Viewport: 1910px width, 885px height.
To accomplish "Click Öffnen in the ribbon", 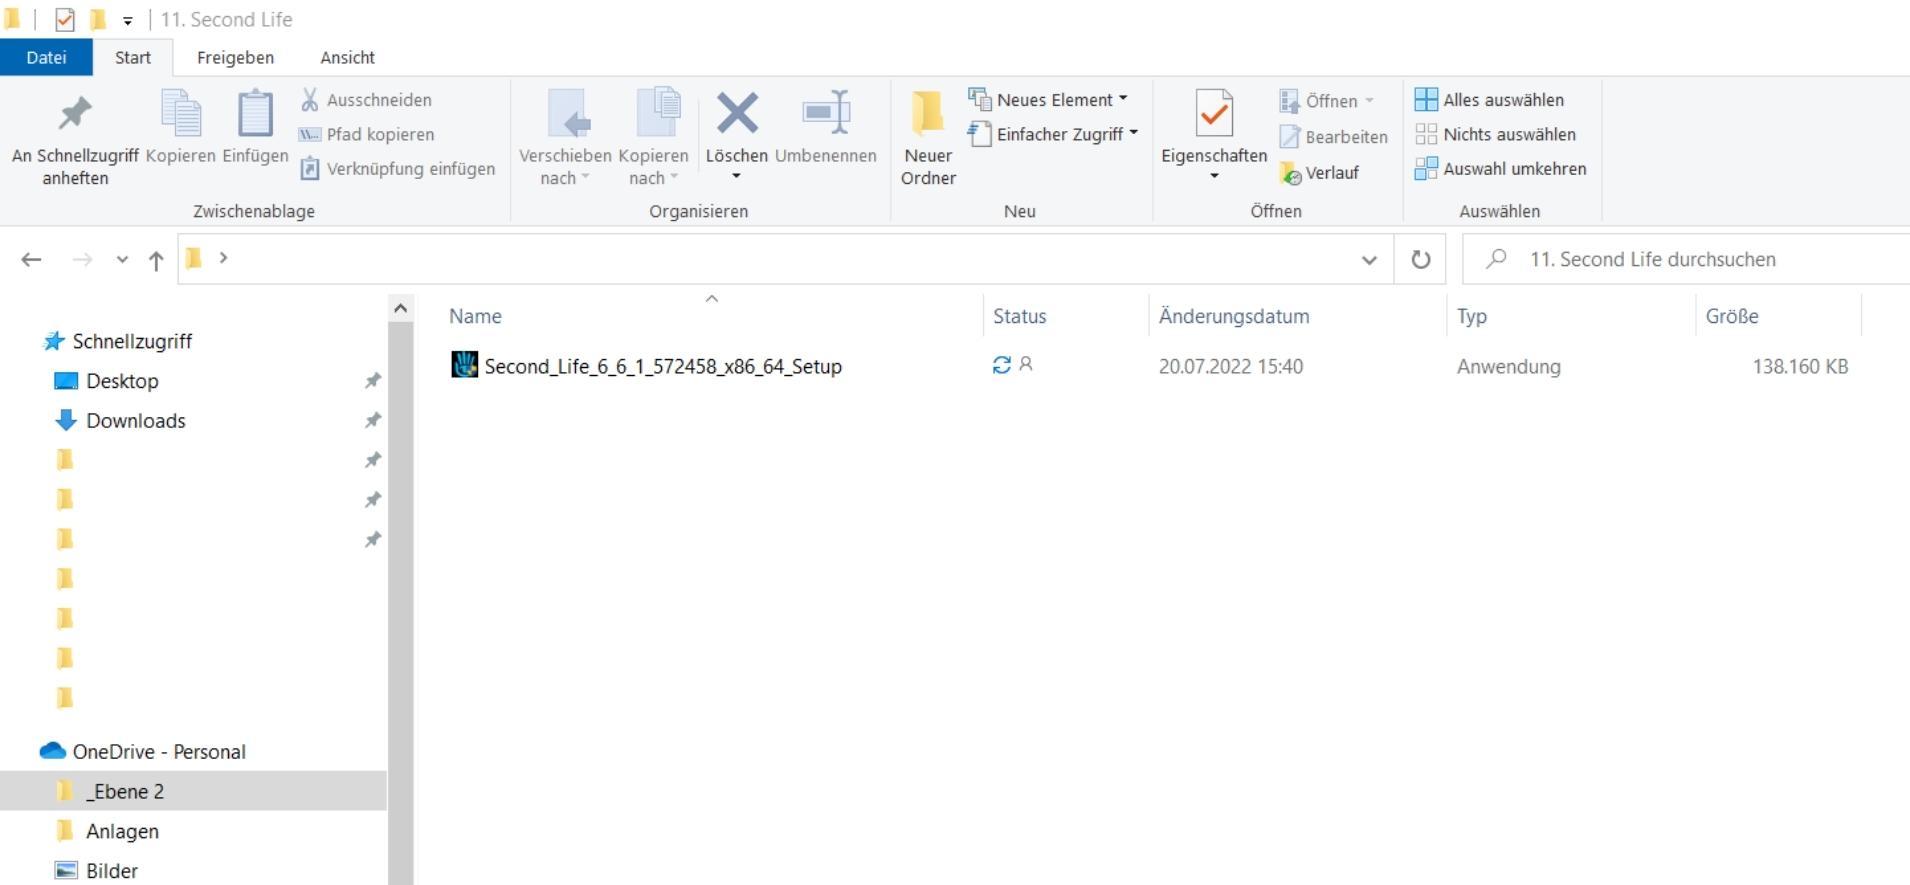I will [x=1326, y=101].
